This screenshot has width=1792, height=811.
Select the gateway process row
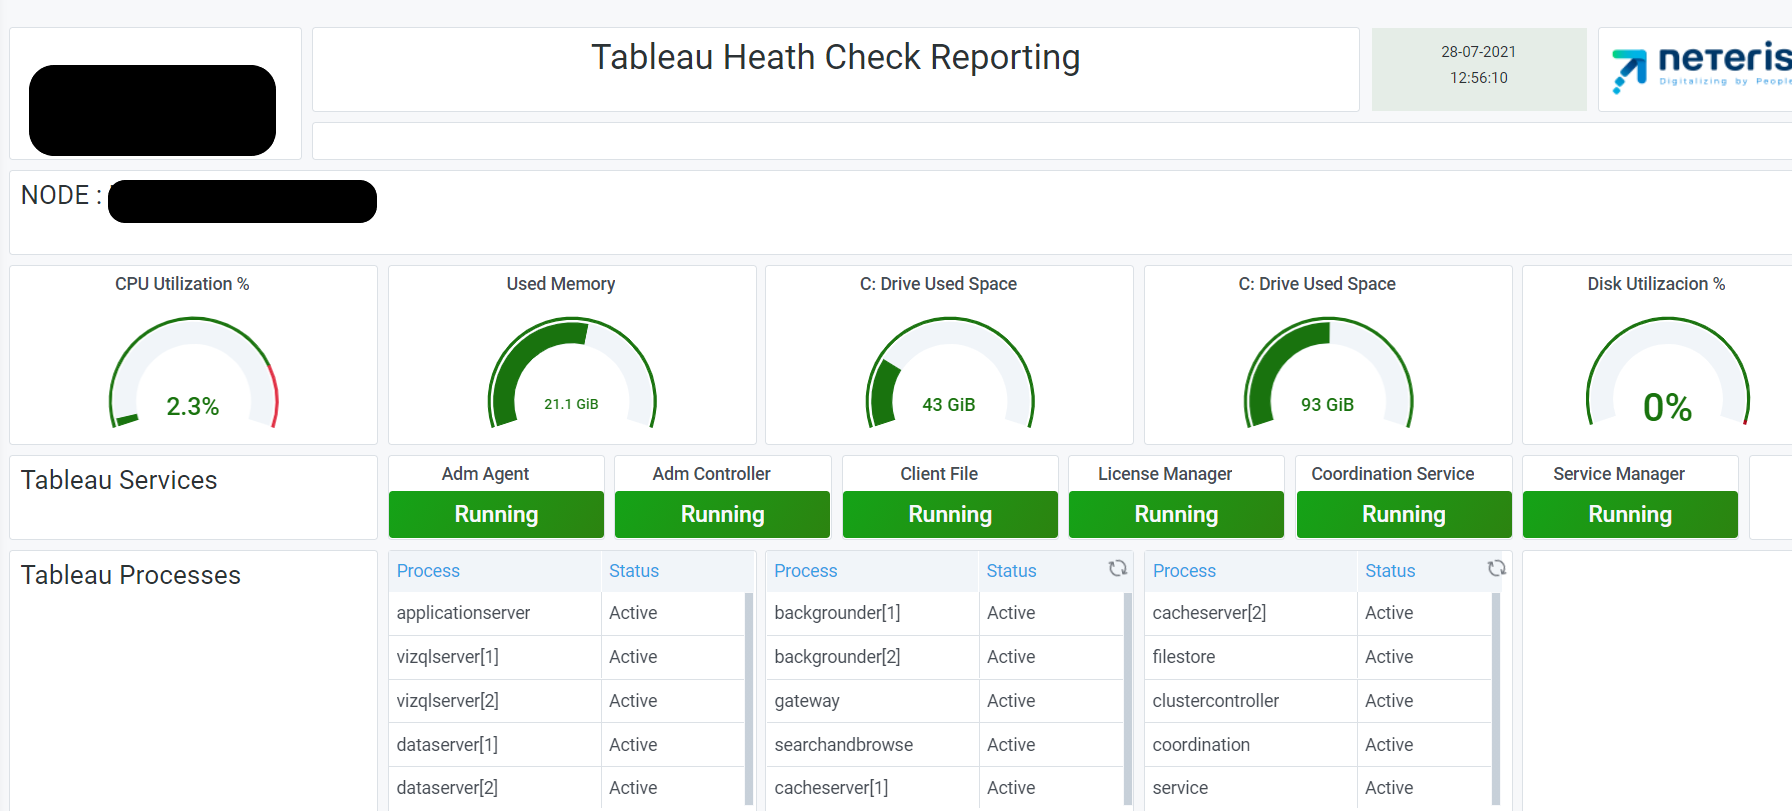(x=944, y=701)
